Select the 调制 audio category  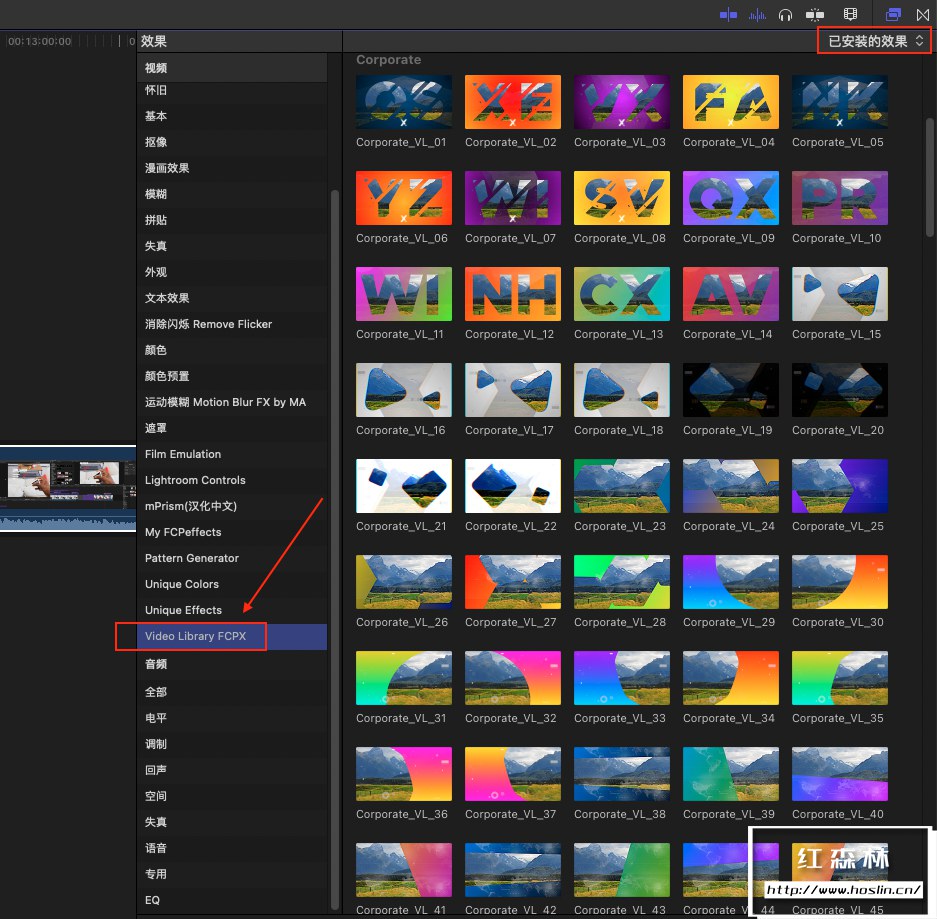pos(232,744)
